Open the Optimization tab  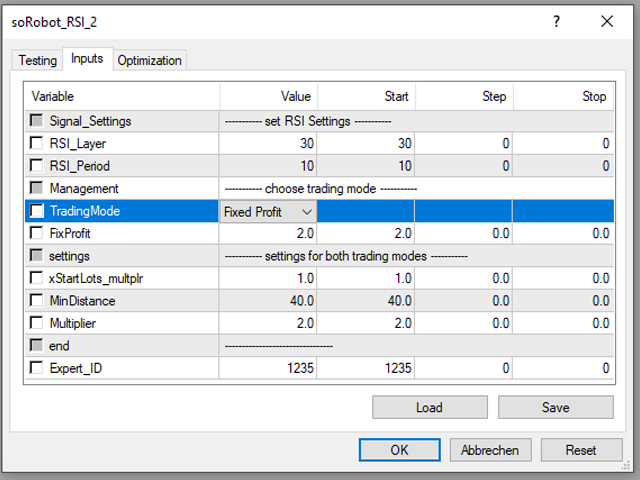pyautogui.click(x=149, y=60)
